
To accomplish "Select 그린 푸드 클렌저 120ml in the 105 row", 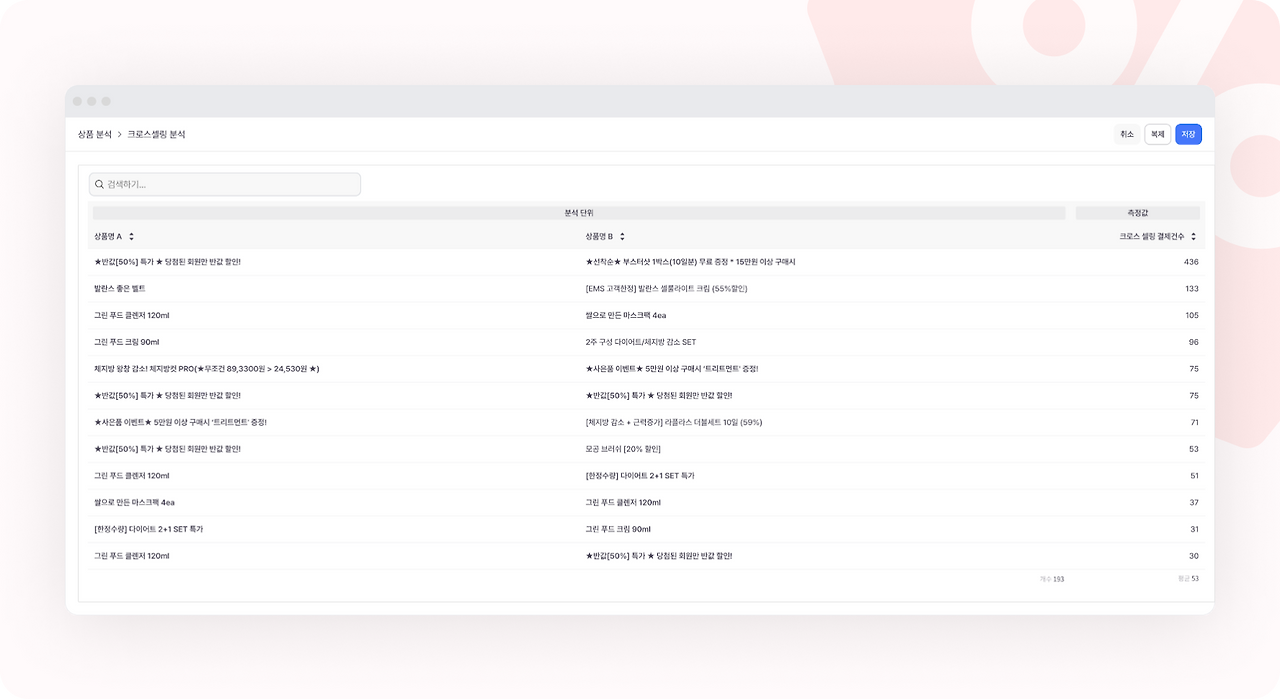I will point(132,316).
